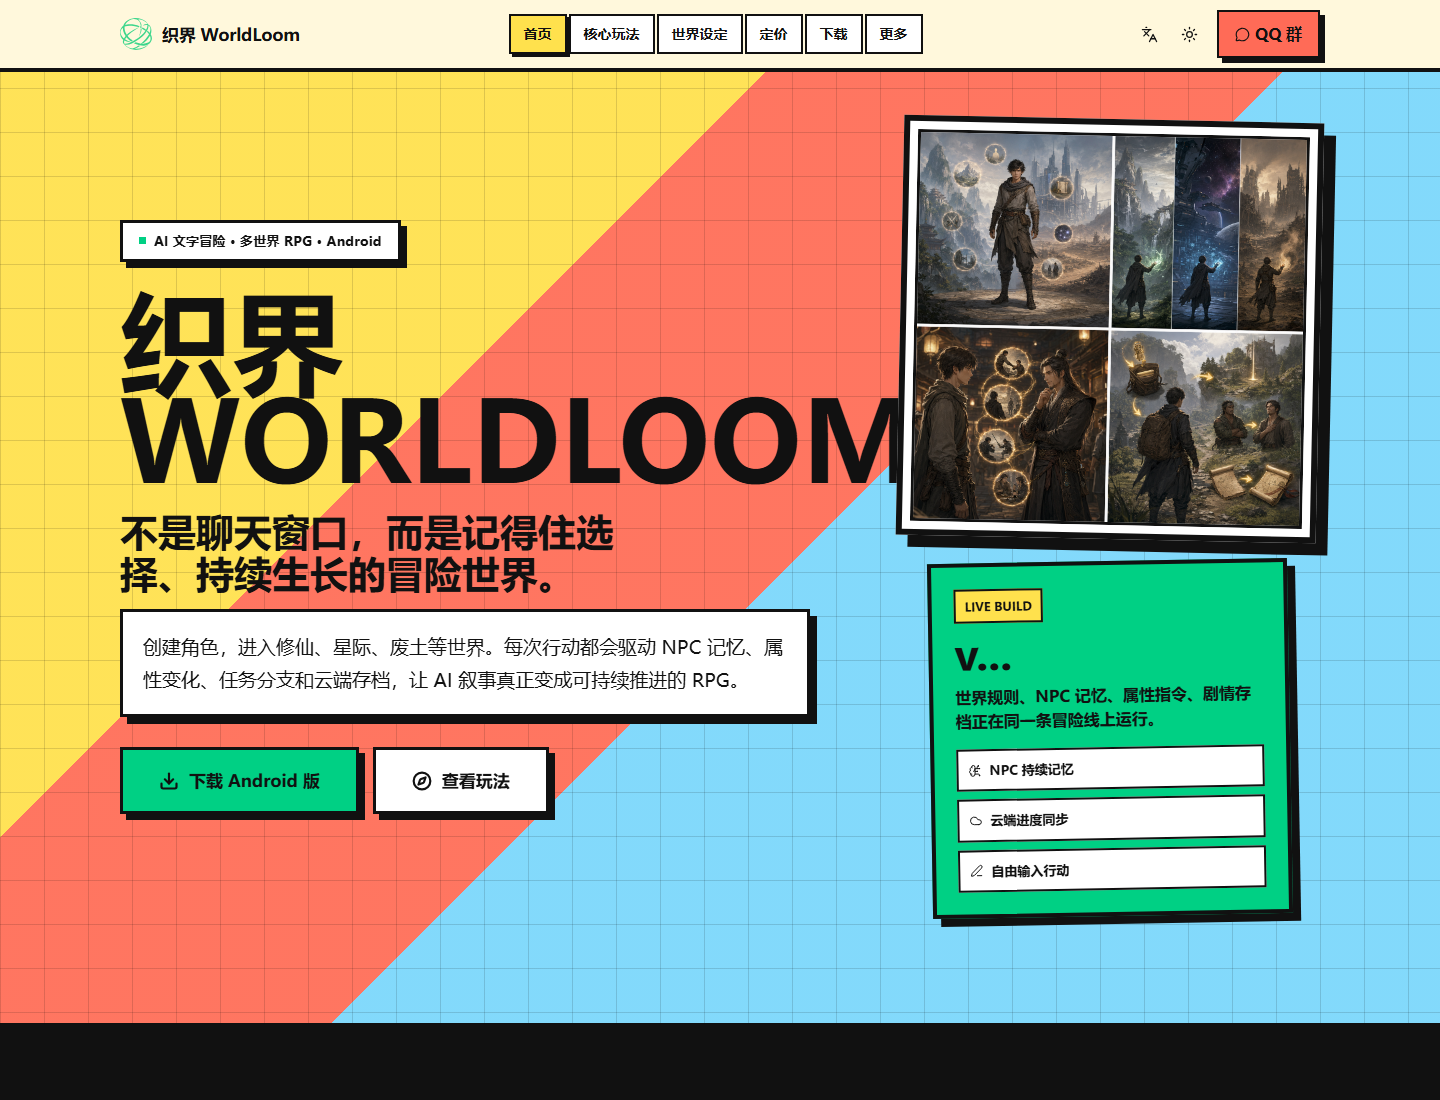Click the compass icon beside 查看玩法
Screen dimensions: 1440x1100
click(422, 781)
